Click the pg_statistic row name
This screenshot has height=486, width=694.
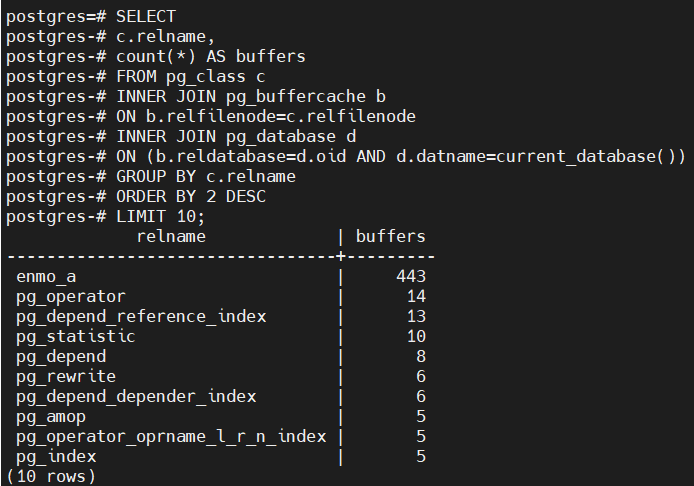[76, 336]
